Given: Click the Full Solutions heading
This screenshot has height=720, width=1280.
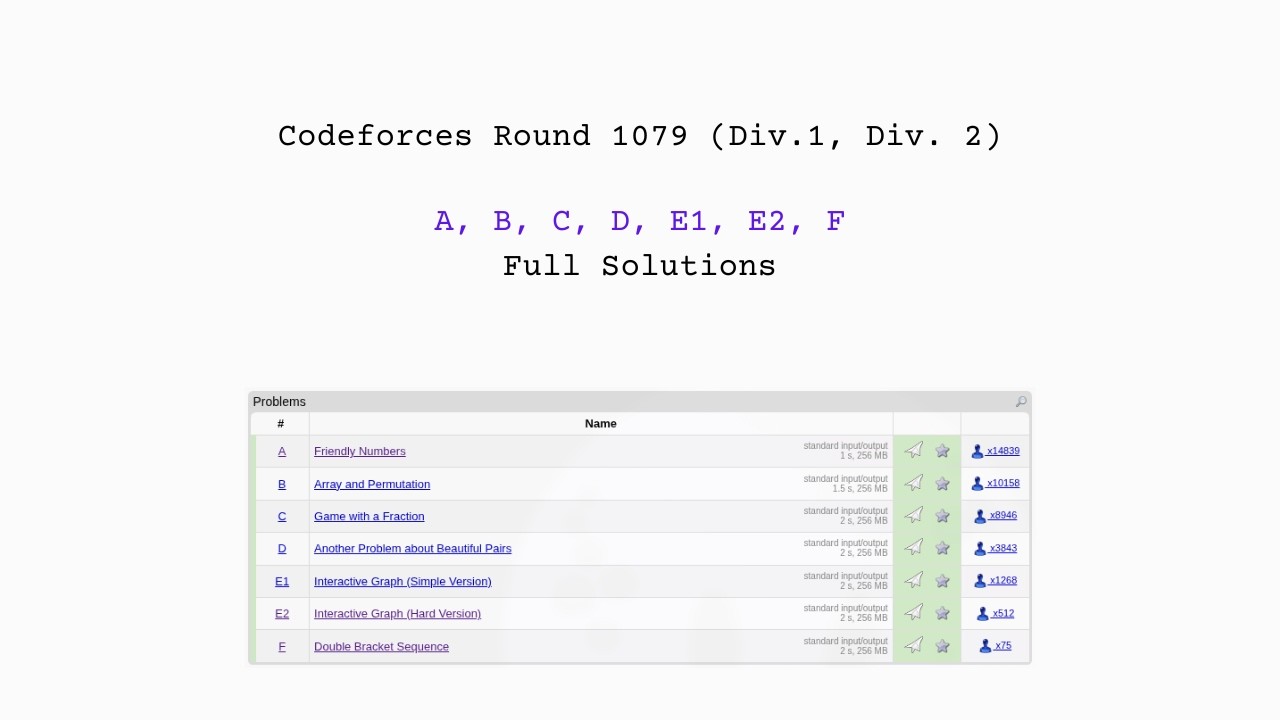Looking at the screenshot, I should click(x=640, y=266).
